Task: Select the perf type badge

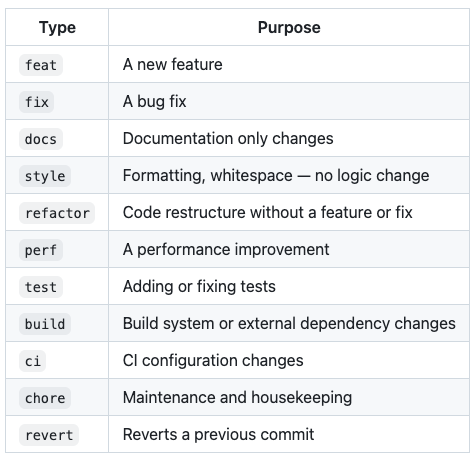Action: (x=41, y=250)
